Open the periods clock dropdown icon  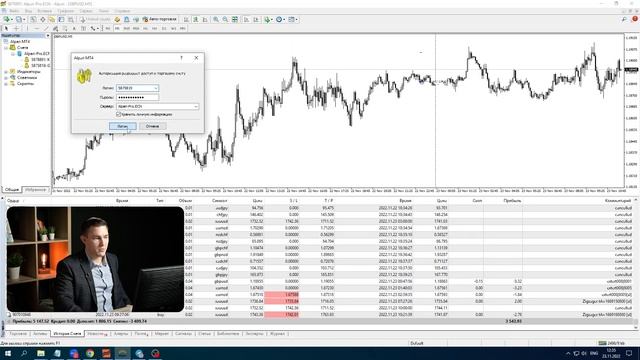click(x=280, y=19)
